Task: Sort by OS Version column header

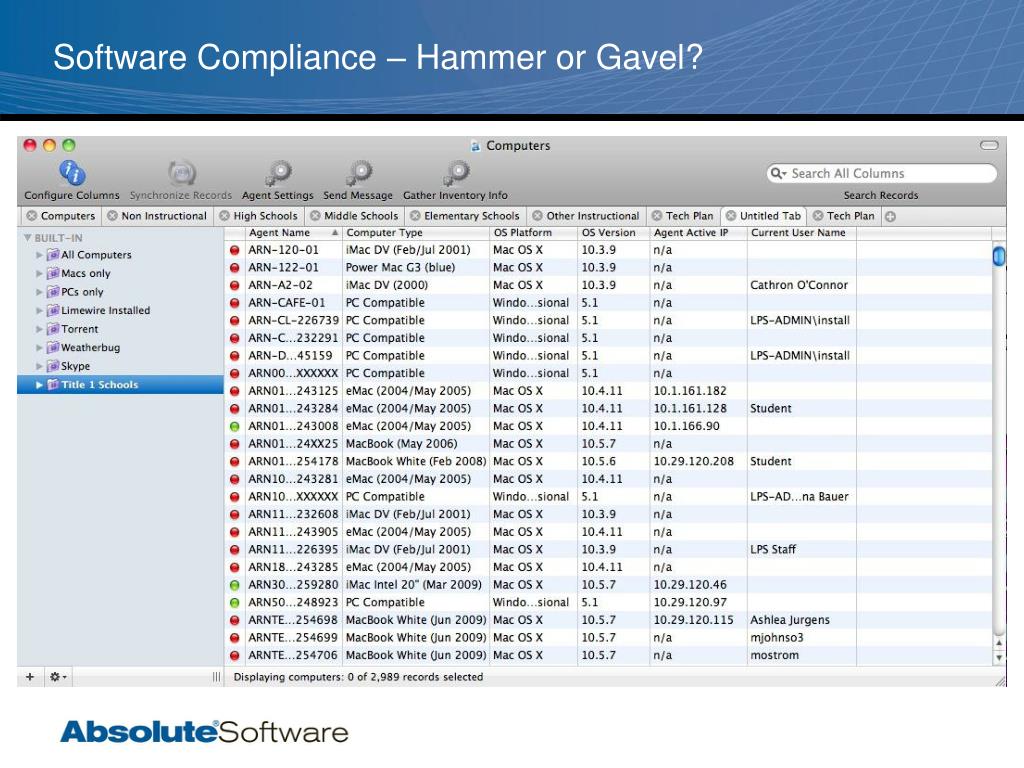Action: (614, 232)
